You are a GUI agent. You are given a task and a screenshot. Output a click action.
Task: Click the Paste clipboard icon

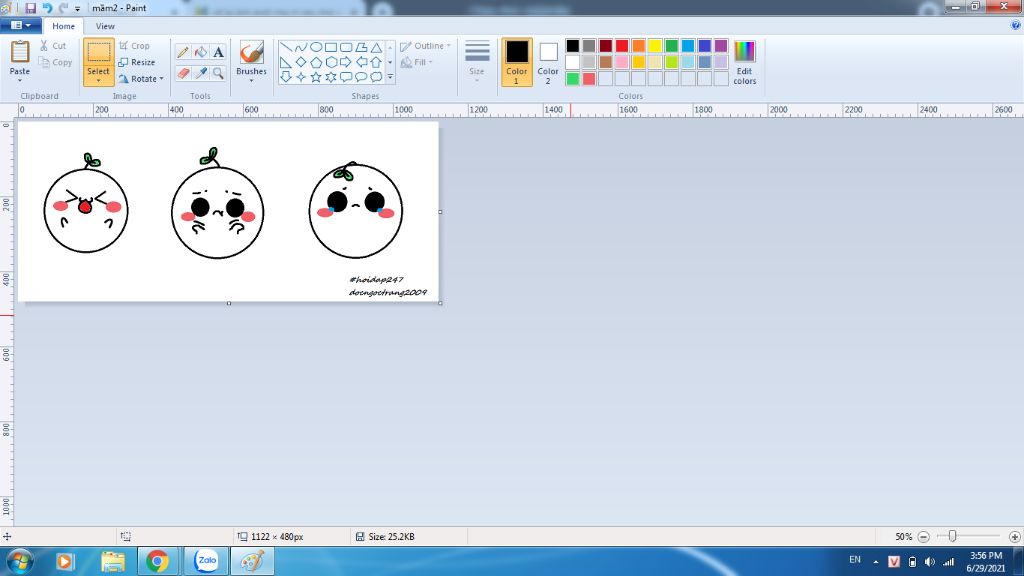pyautogui.click(x=20, y=52)
